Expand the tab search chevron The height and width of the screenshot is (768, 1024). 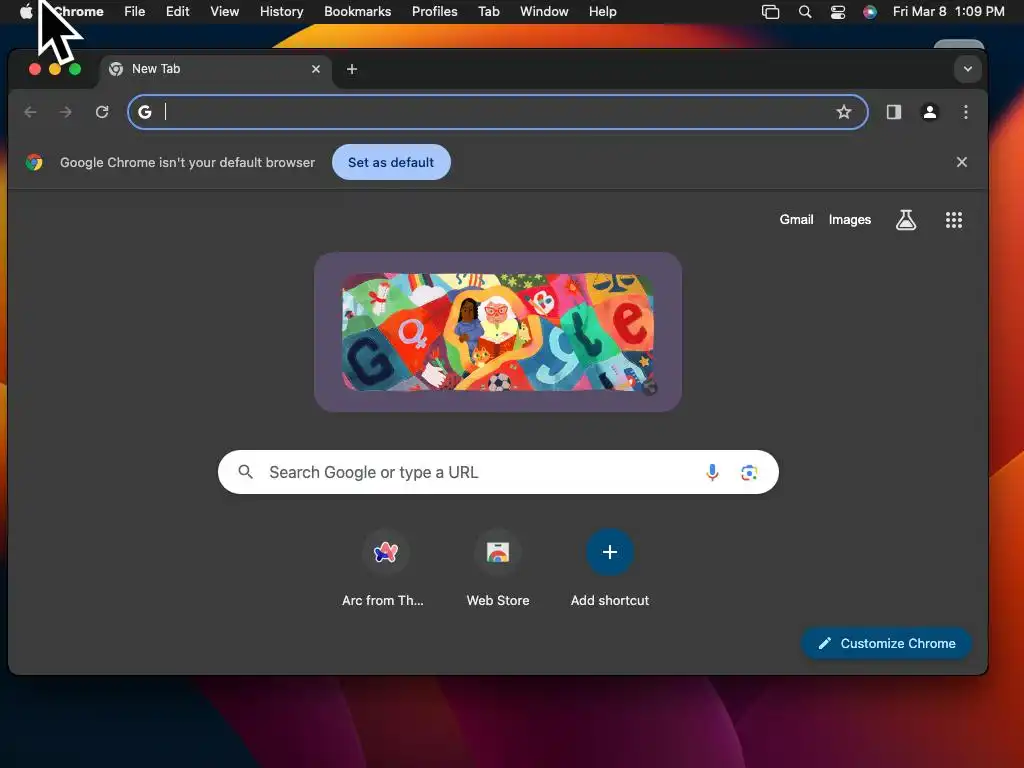(968, 69)
